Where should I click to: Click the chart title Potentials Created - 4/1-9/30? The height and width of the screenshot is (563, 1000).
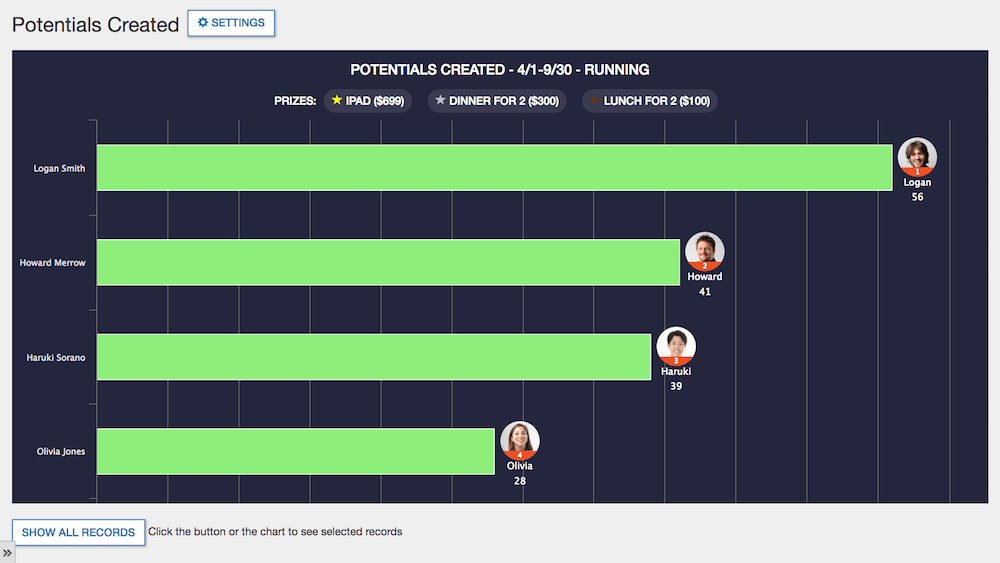[499, 70]
